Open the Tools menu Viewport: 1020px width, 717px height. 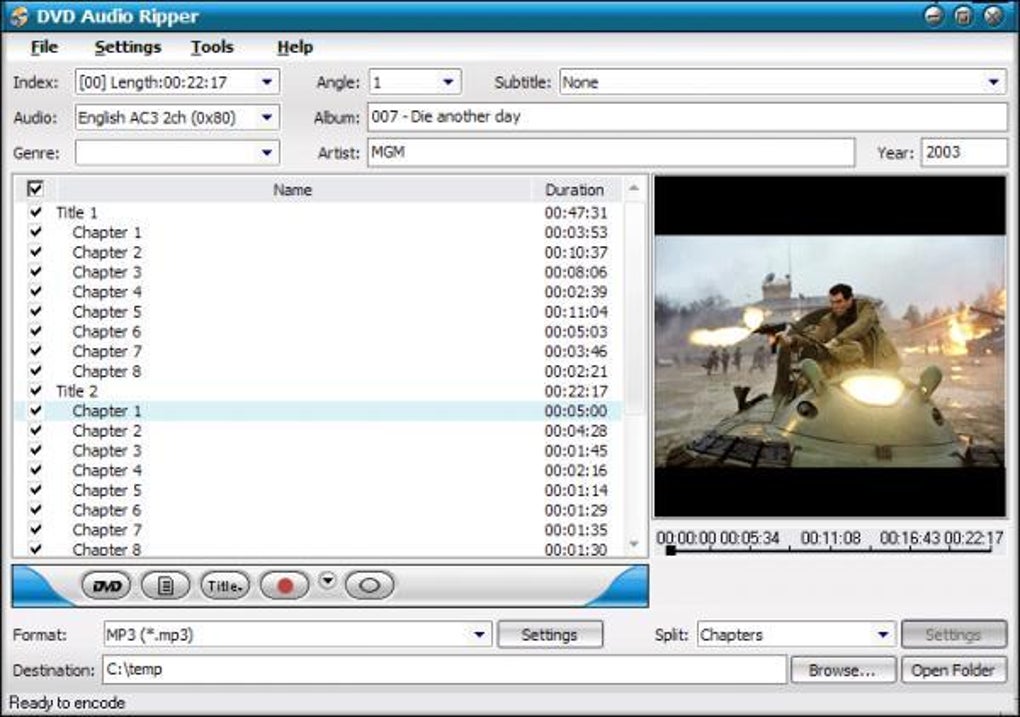(212, 47)
